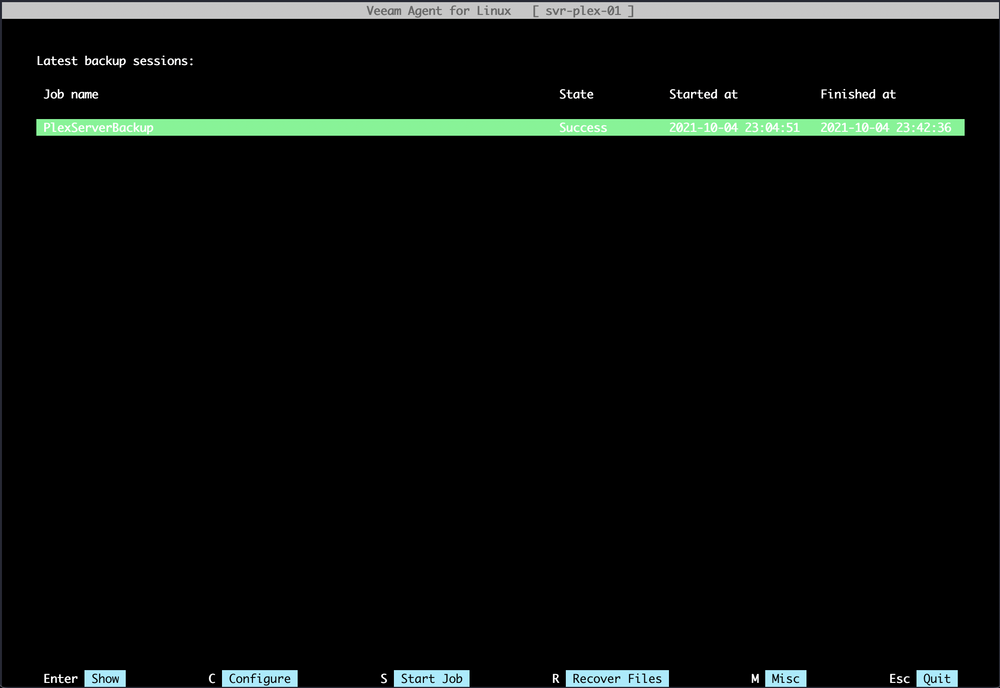Click the S key label beside Start Job

(384, 678)
